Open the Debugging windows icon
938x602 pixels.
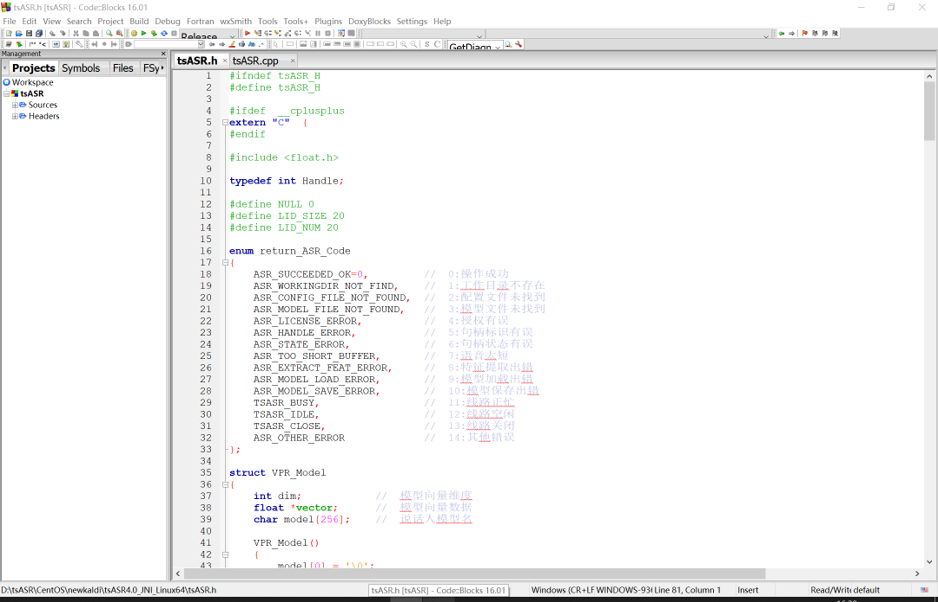[341, 34]
